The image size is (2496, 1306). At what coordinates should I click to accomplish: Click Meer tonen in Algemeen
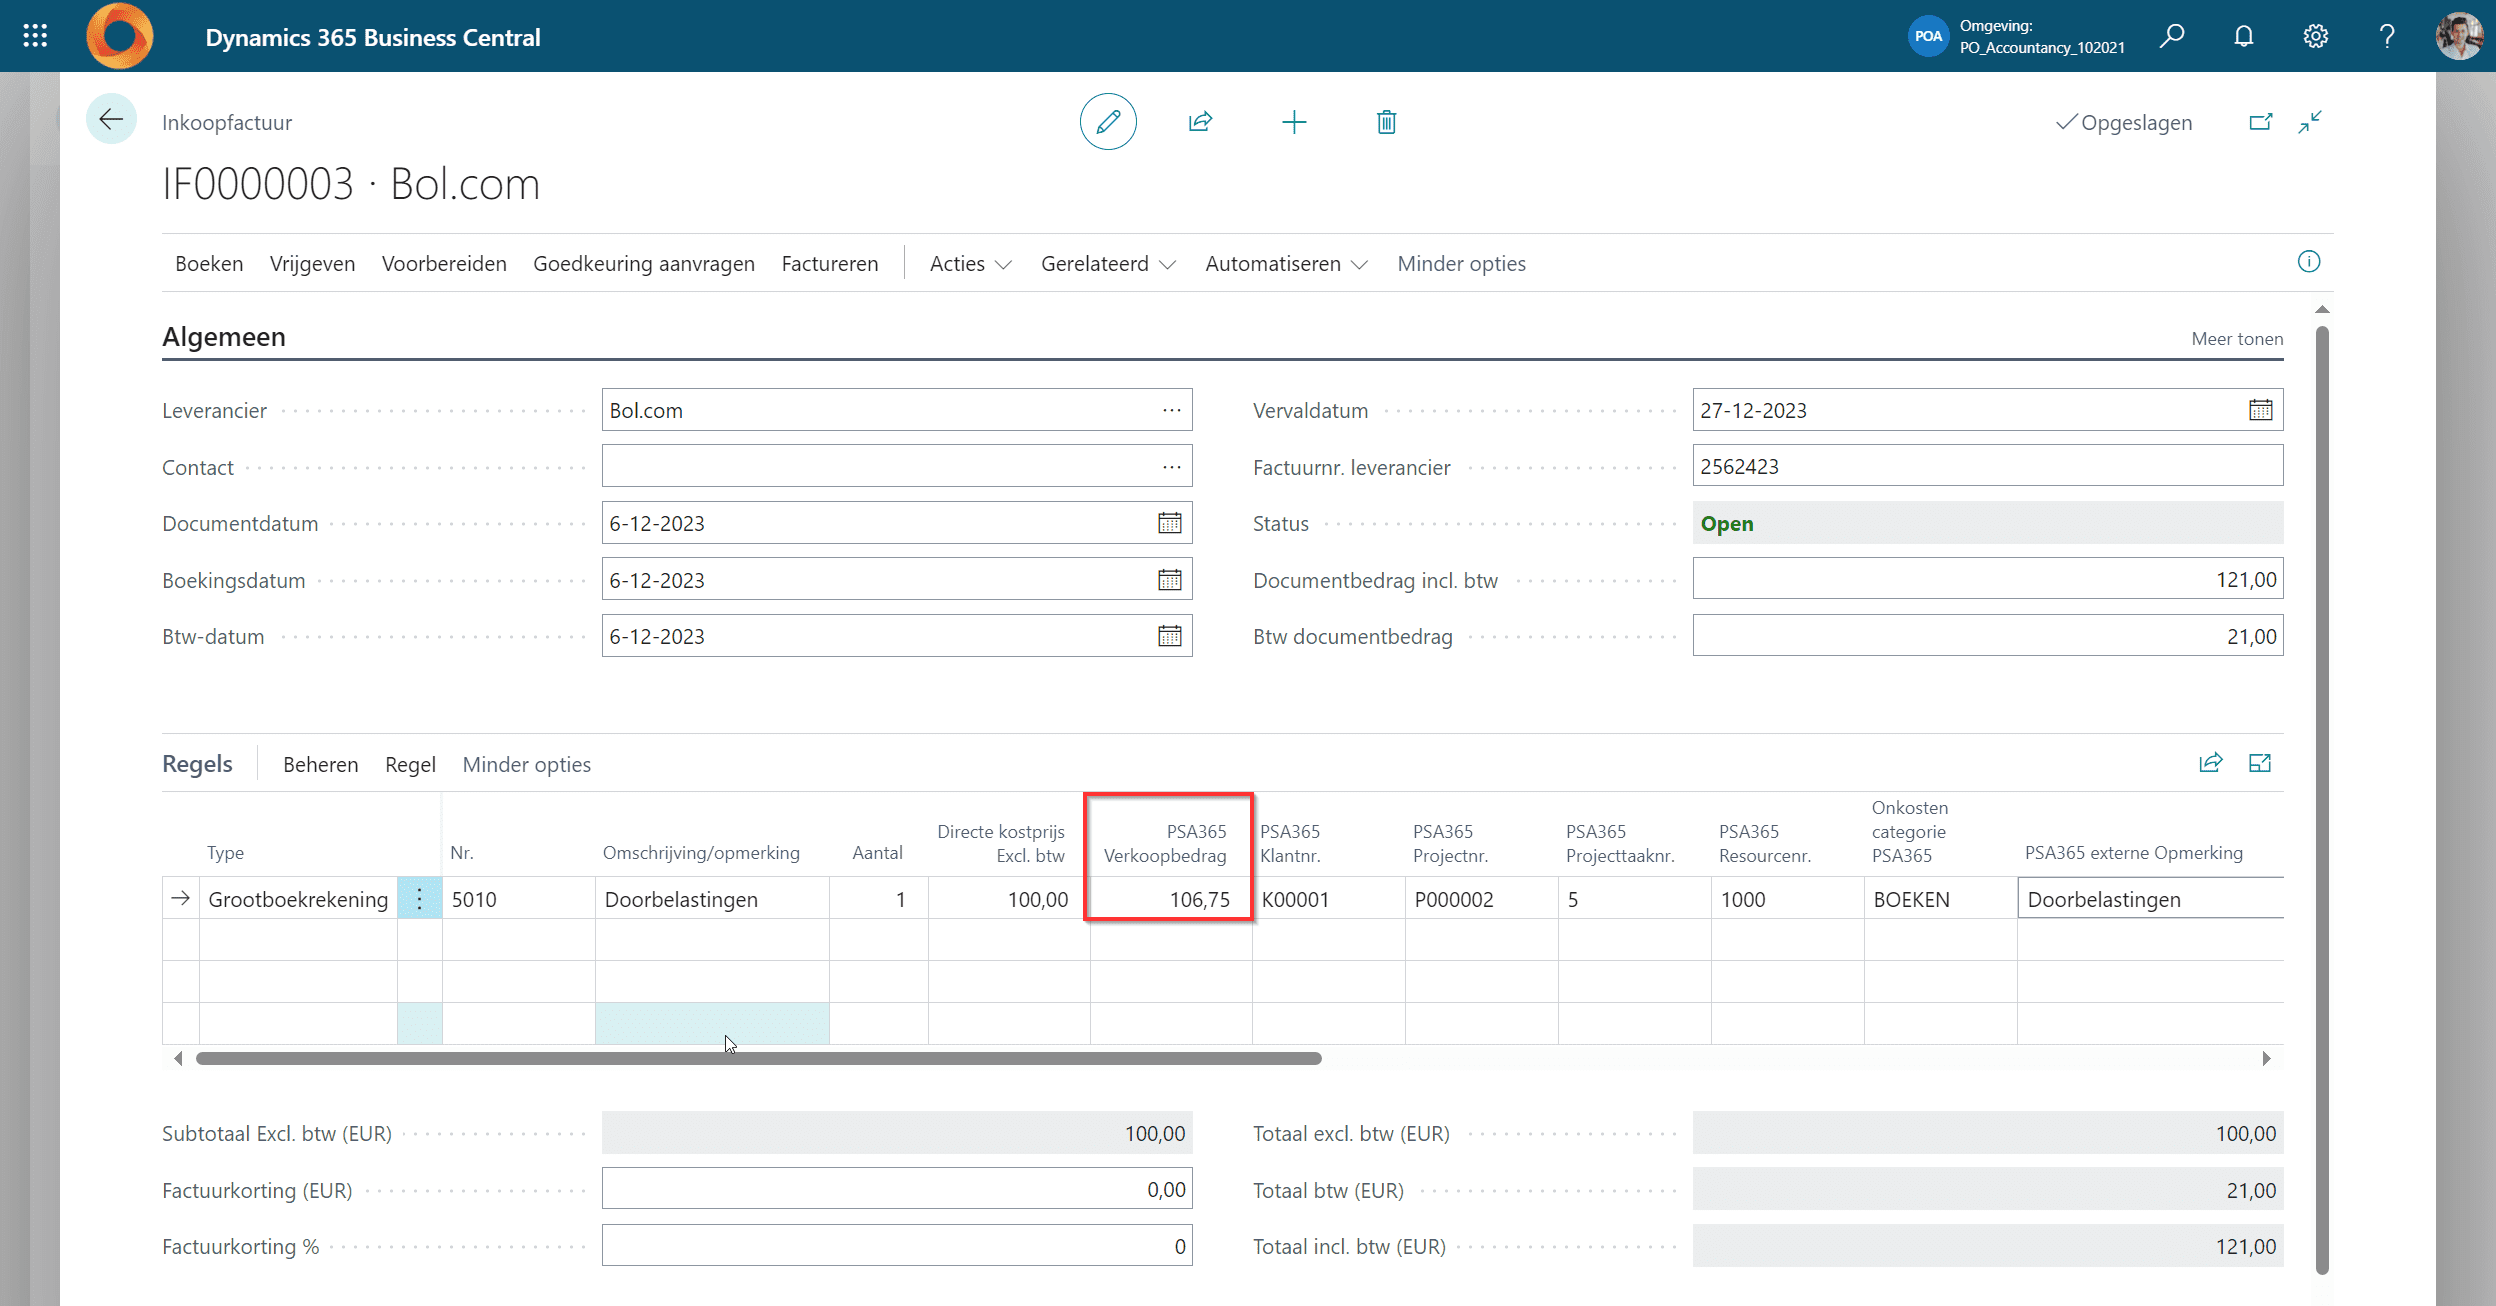[x=2237, y=339]
